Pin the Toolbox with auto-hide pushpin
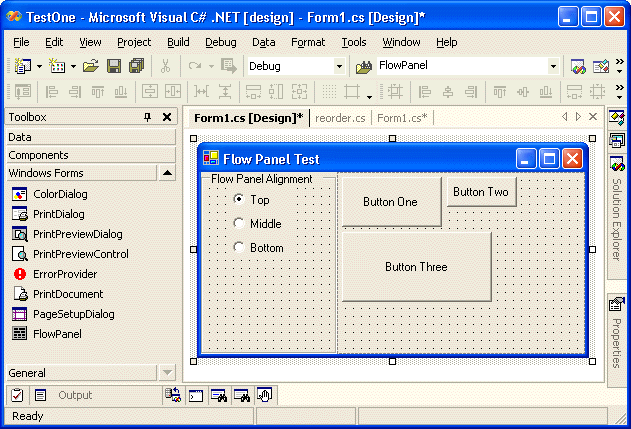This screenshot has width=631, height=429. pyautogui.click(x=148, y=117)
